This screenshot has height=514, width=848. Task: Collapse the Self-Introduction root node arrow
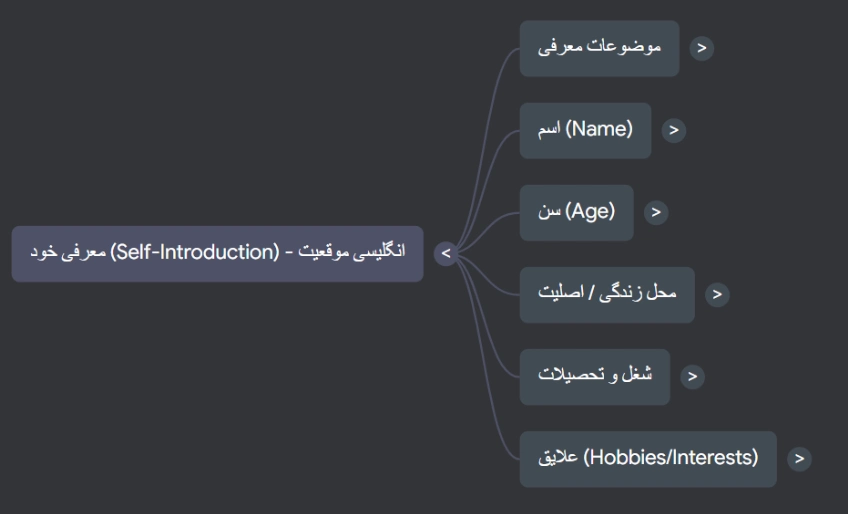click(446, 254)
